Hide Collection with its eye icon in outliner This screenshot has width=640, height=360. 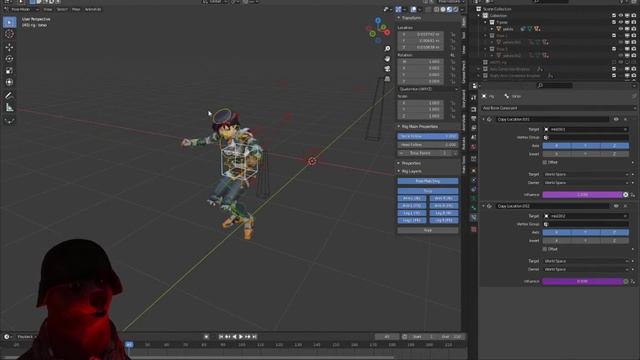(x=620, y=16)
